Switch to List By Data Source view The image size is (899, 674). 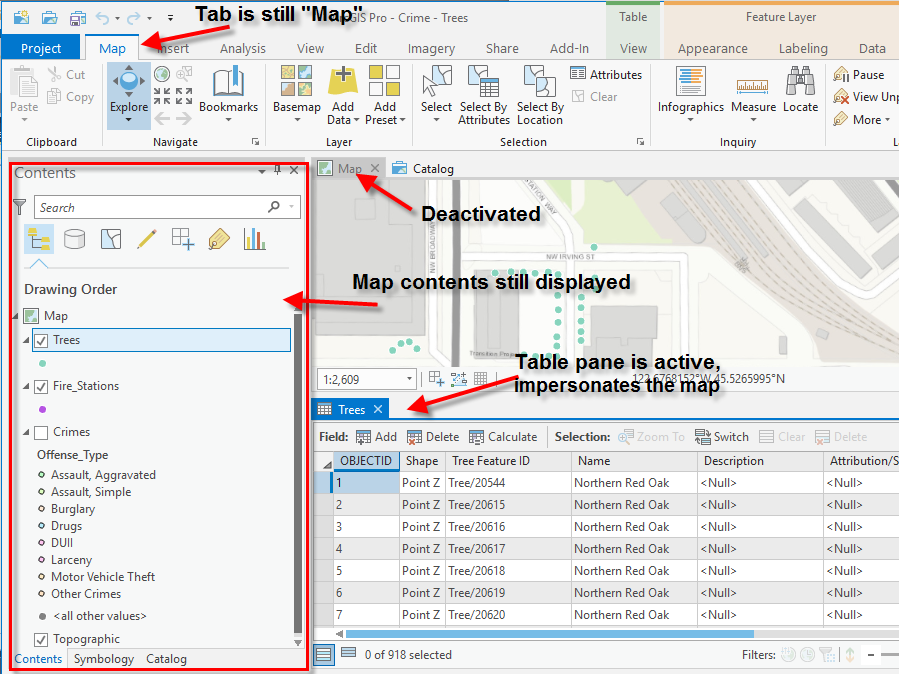[x=74, y=238]
